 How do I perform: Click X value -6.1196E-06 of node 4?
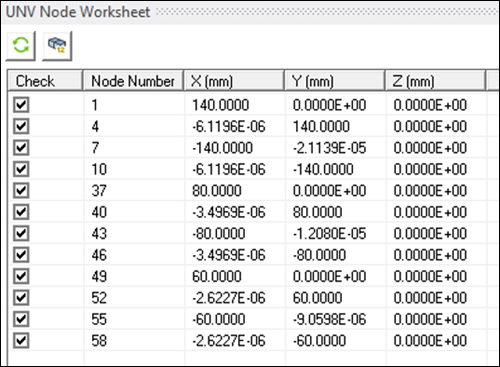pyautogui.click(x=229, y=126)
